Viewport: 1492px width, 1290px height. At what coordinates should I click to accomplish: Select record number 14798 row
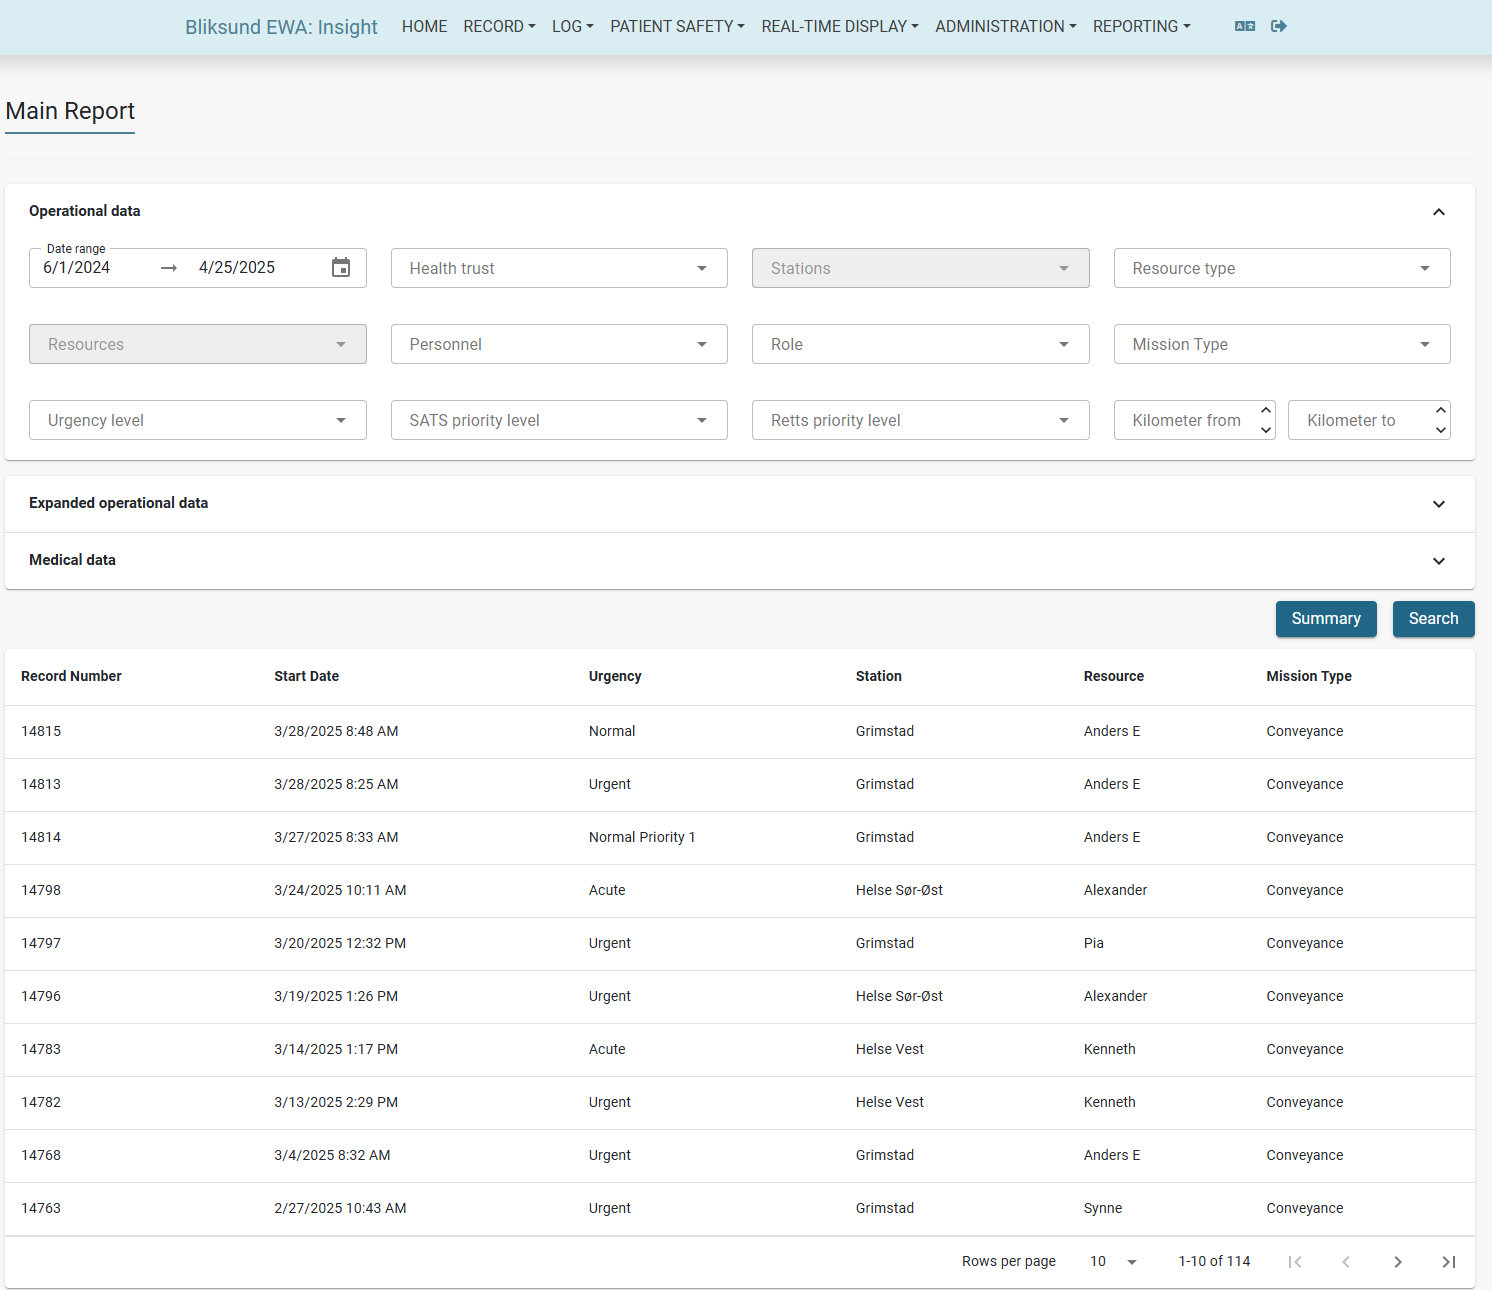(x=740, y=891)
